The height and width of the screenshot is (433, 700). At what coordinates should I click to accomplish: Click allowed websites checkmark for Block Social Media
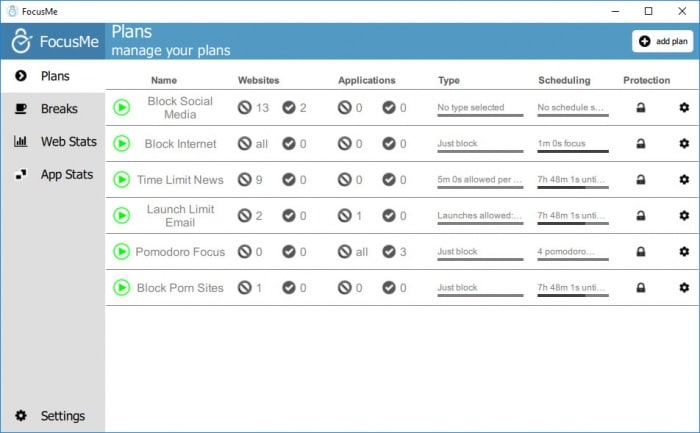pos(289,108)
